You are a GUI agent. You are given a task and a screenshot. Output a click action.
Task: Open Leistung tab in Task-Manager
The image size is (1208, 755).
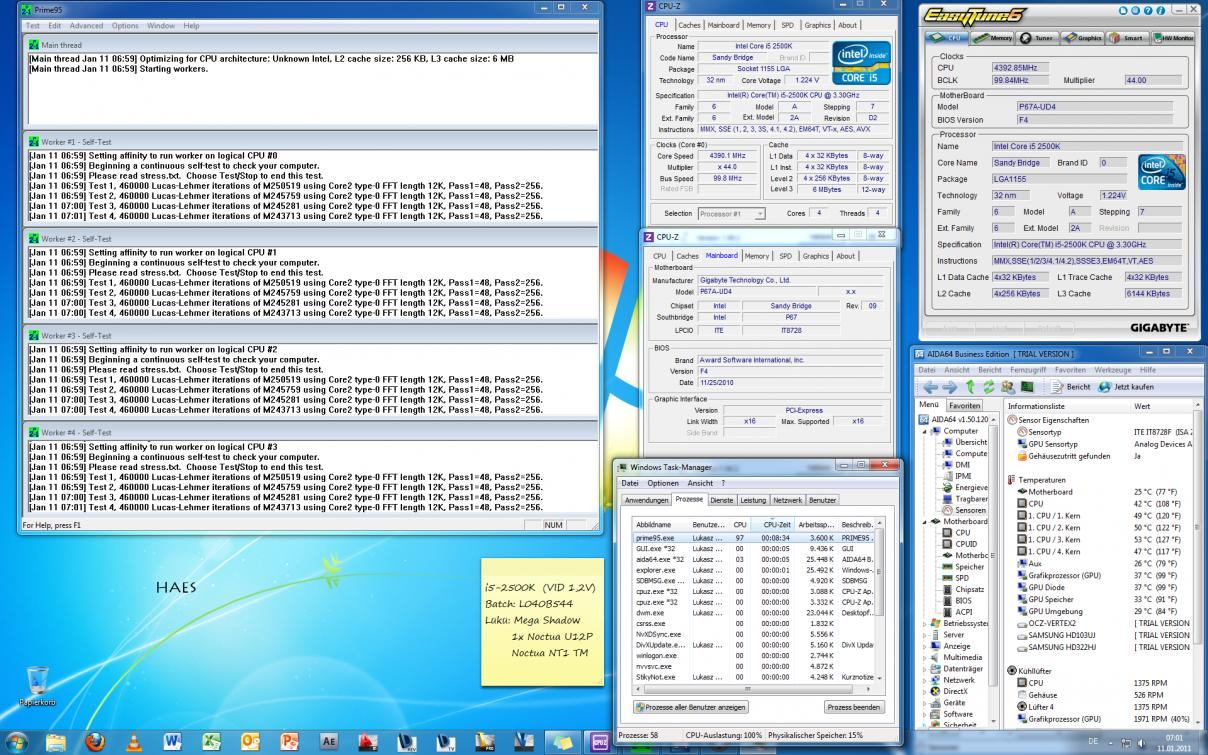pyautogui.click(x=752, y=499)
